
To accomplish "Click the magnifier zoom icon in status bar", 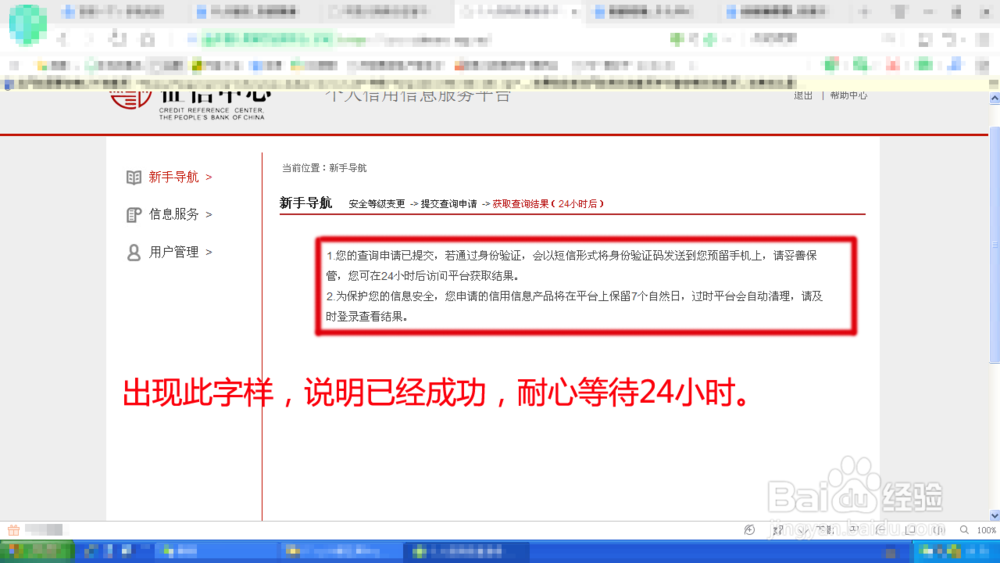I will point(964,530).
